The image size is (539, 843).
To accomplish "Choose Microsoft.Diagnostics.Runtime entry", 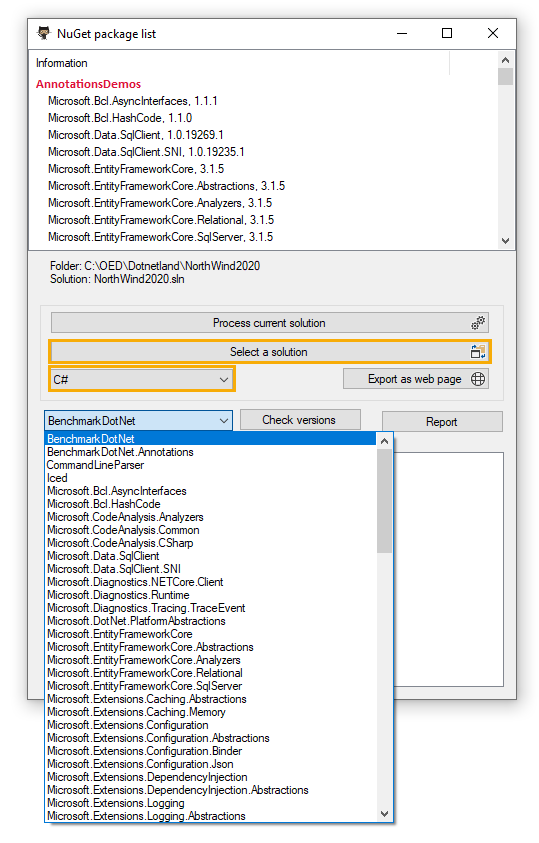I will click(211, 595).
